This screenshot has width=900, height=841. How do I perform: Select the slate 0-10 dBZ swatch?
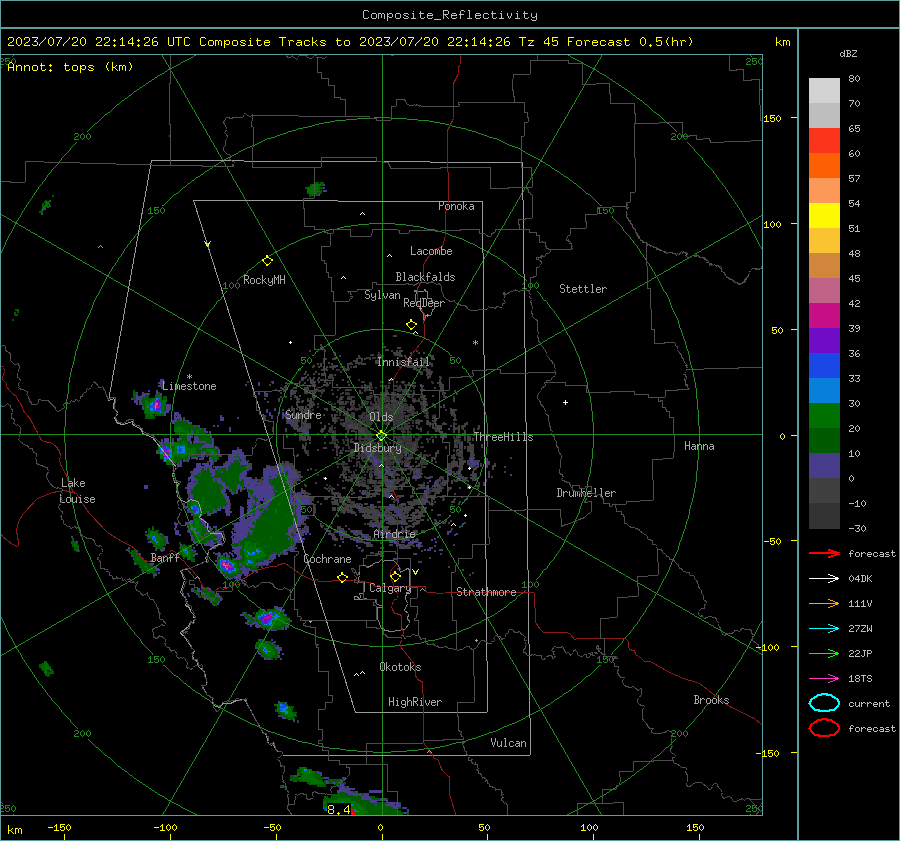[x=824, y=466]
